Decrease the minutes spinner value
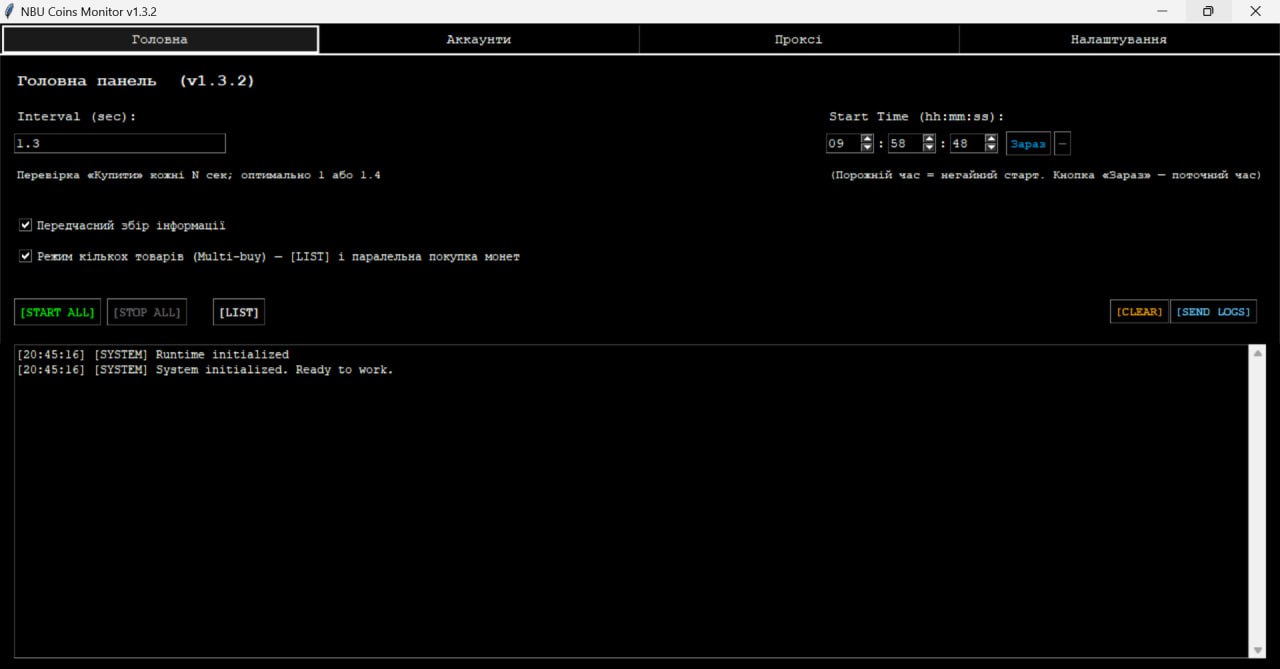1280x669 pixels. 929,148
